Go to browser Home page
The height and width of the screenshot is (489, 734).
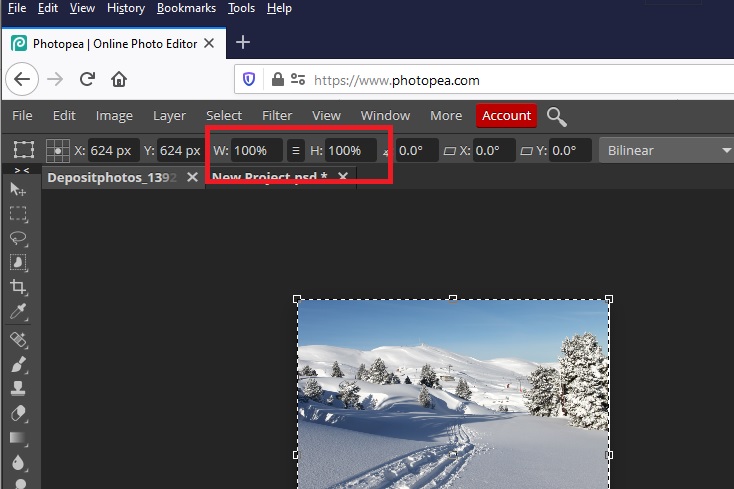pos(119,79)
